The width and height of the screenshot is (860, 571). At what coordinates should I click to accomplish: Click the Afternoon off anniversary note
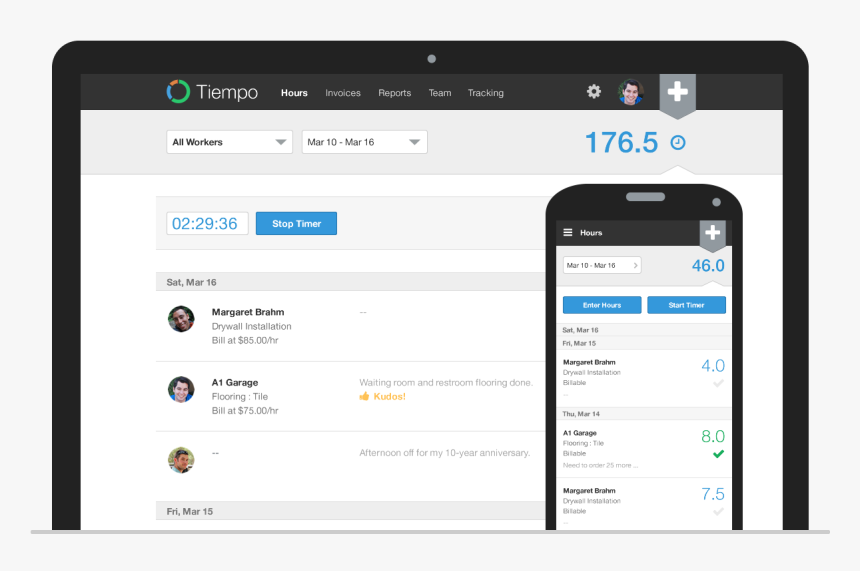445,453
